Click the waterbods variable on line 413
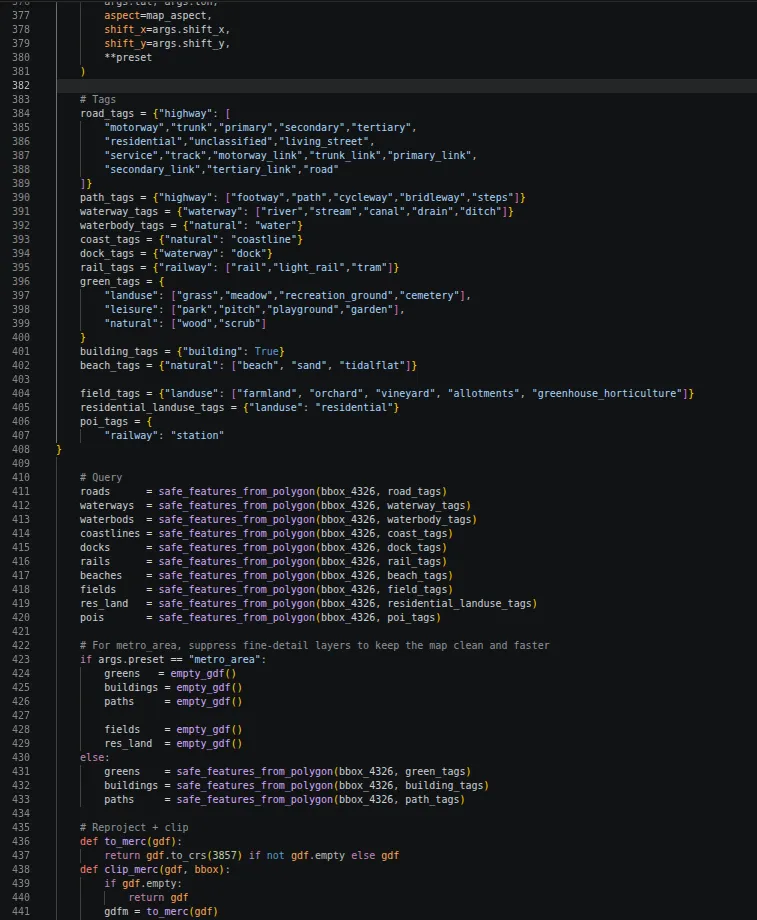The width and height of the screenshot is (757, 920). pos(107,520)
